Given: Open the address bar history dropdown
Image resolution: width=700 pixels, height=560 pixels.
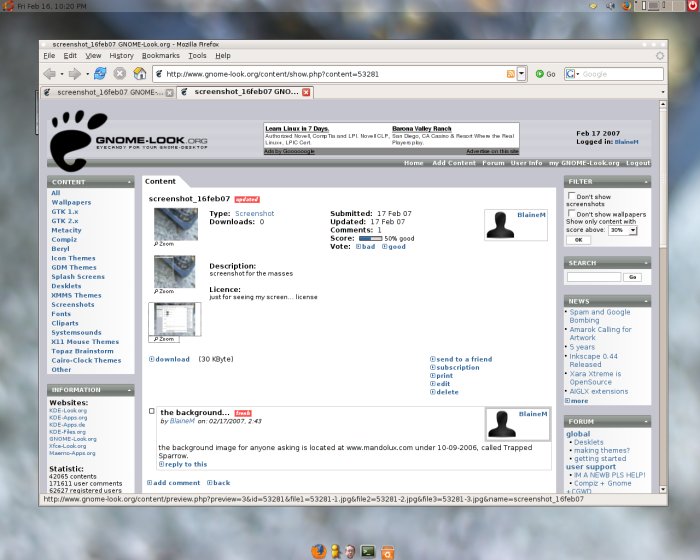Looking at the screenshot, I should point(521,74).
